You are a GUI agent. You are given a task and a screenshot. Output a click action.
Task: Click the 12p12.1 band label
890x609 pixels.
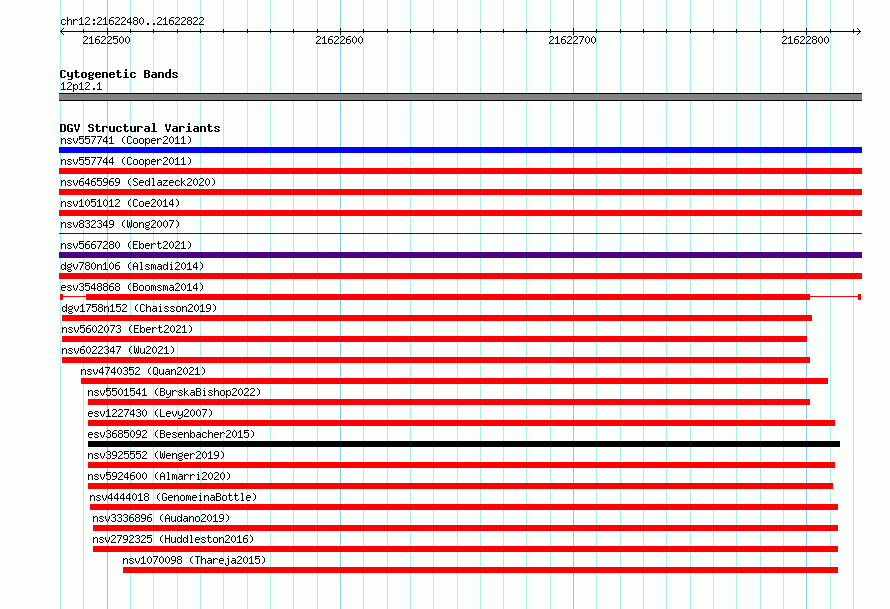click(x=81, y=86)
